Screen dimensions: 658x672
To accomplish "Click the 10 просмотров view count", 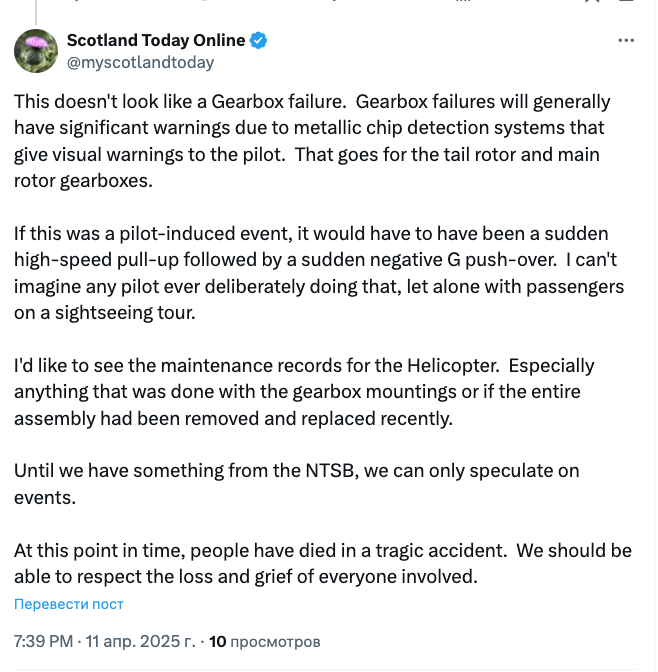I will coord(264,642).
